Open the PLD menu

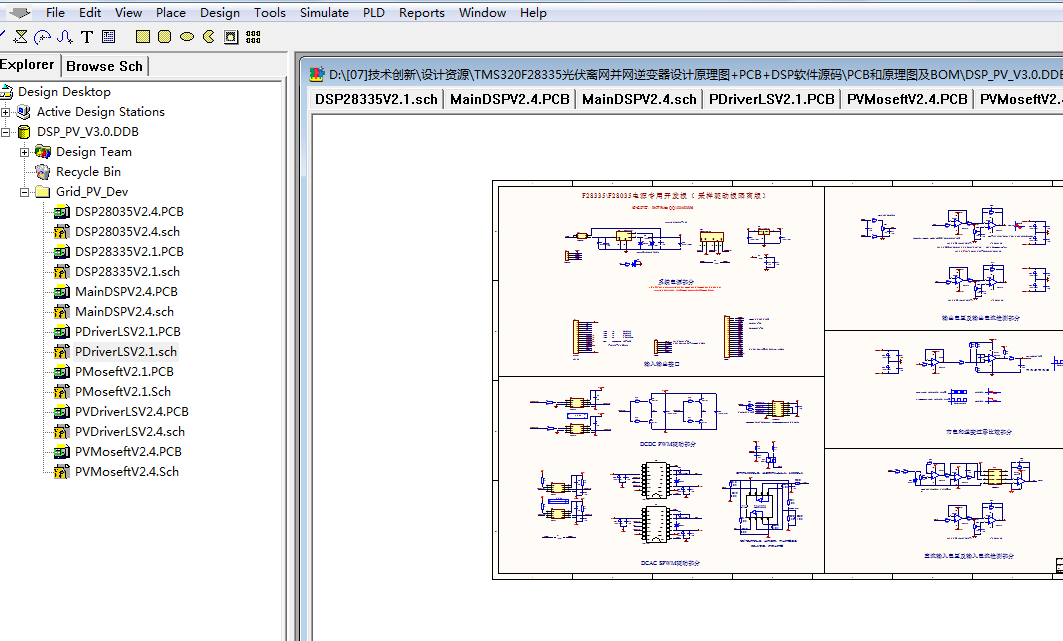(x=374, y=12)
